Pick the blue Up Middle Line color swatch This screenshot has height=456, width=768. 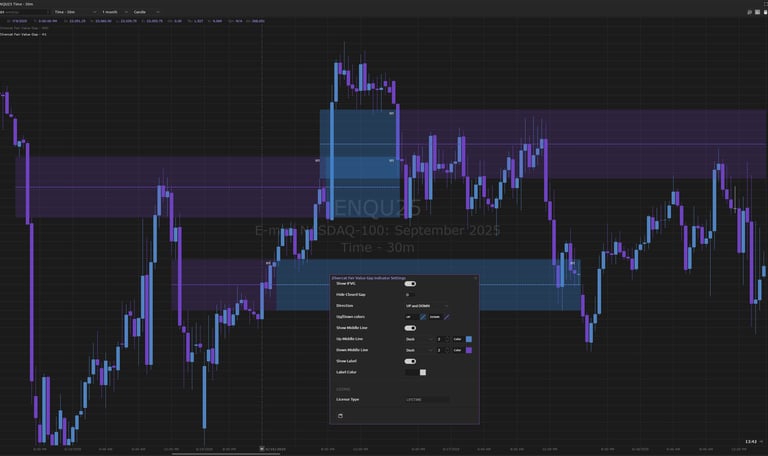(x=469, y=339)
